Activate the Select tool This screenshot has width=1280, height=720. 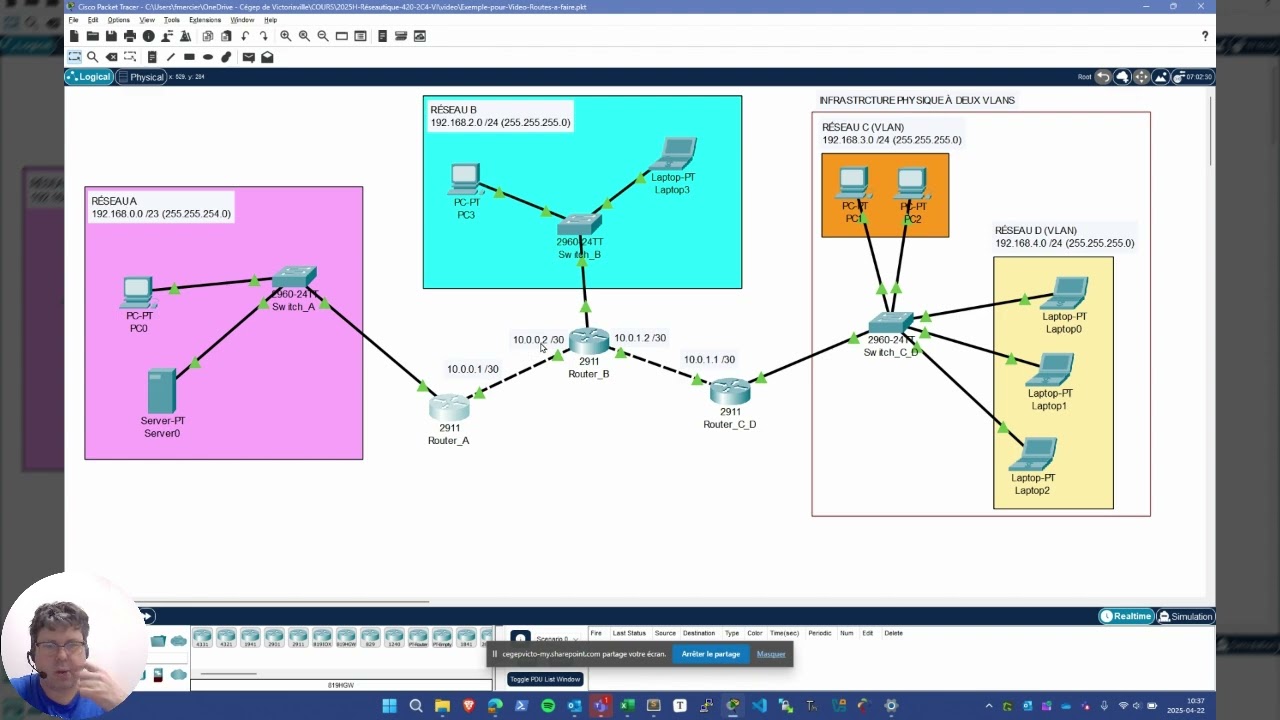(x=74, y=57)
